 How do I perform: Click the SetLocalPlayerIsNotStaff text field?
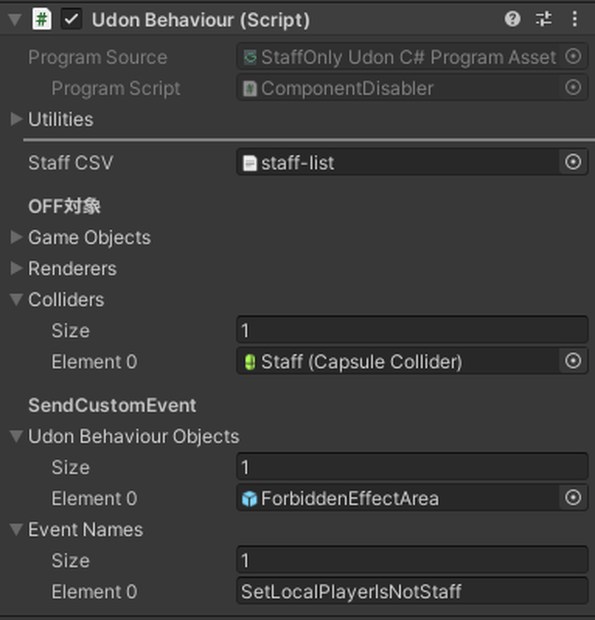412,591
